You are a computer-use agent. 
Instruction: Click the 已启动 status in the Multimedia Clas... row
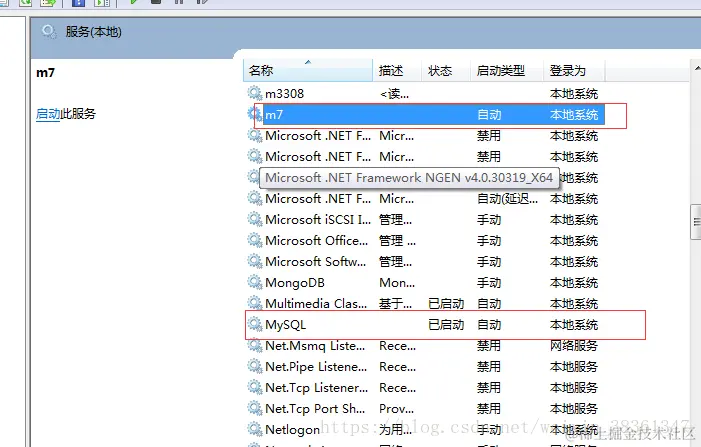pos(446,304)
